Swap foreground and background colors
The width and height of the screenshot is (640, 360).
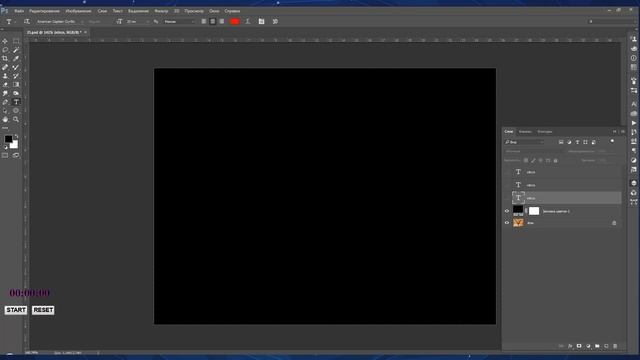(x=16, y=136)
